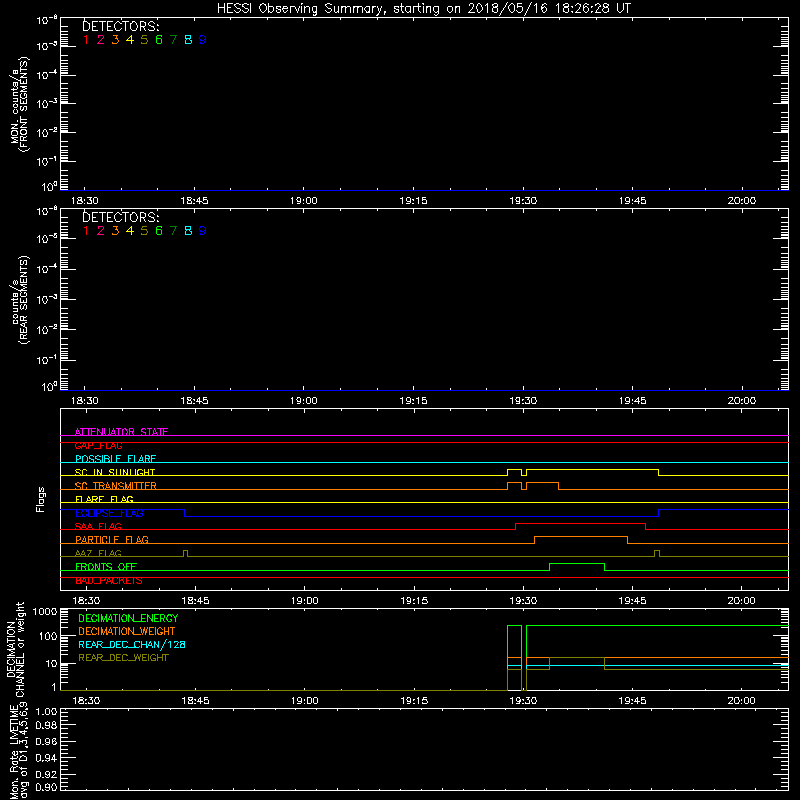Select the BAD_PACKETS flag label
Screen dimensions: 800x800
pos(109,580)
